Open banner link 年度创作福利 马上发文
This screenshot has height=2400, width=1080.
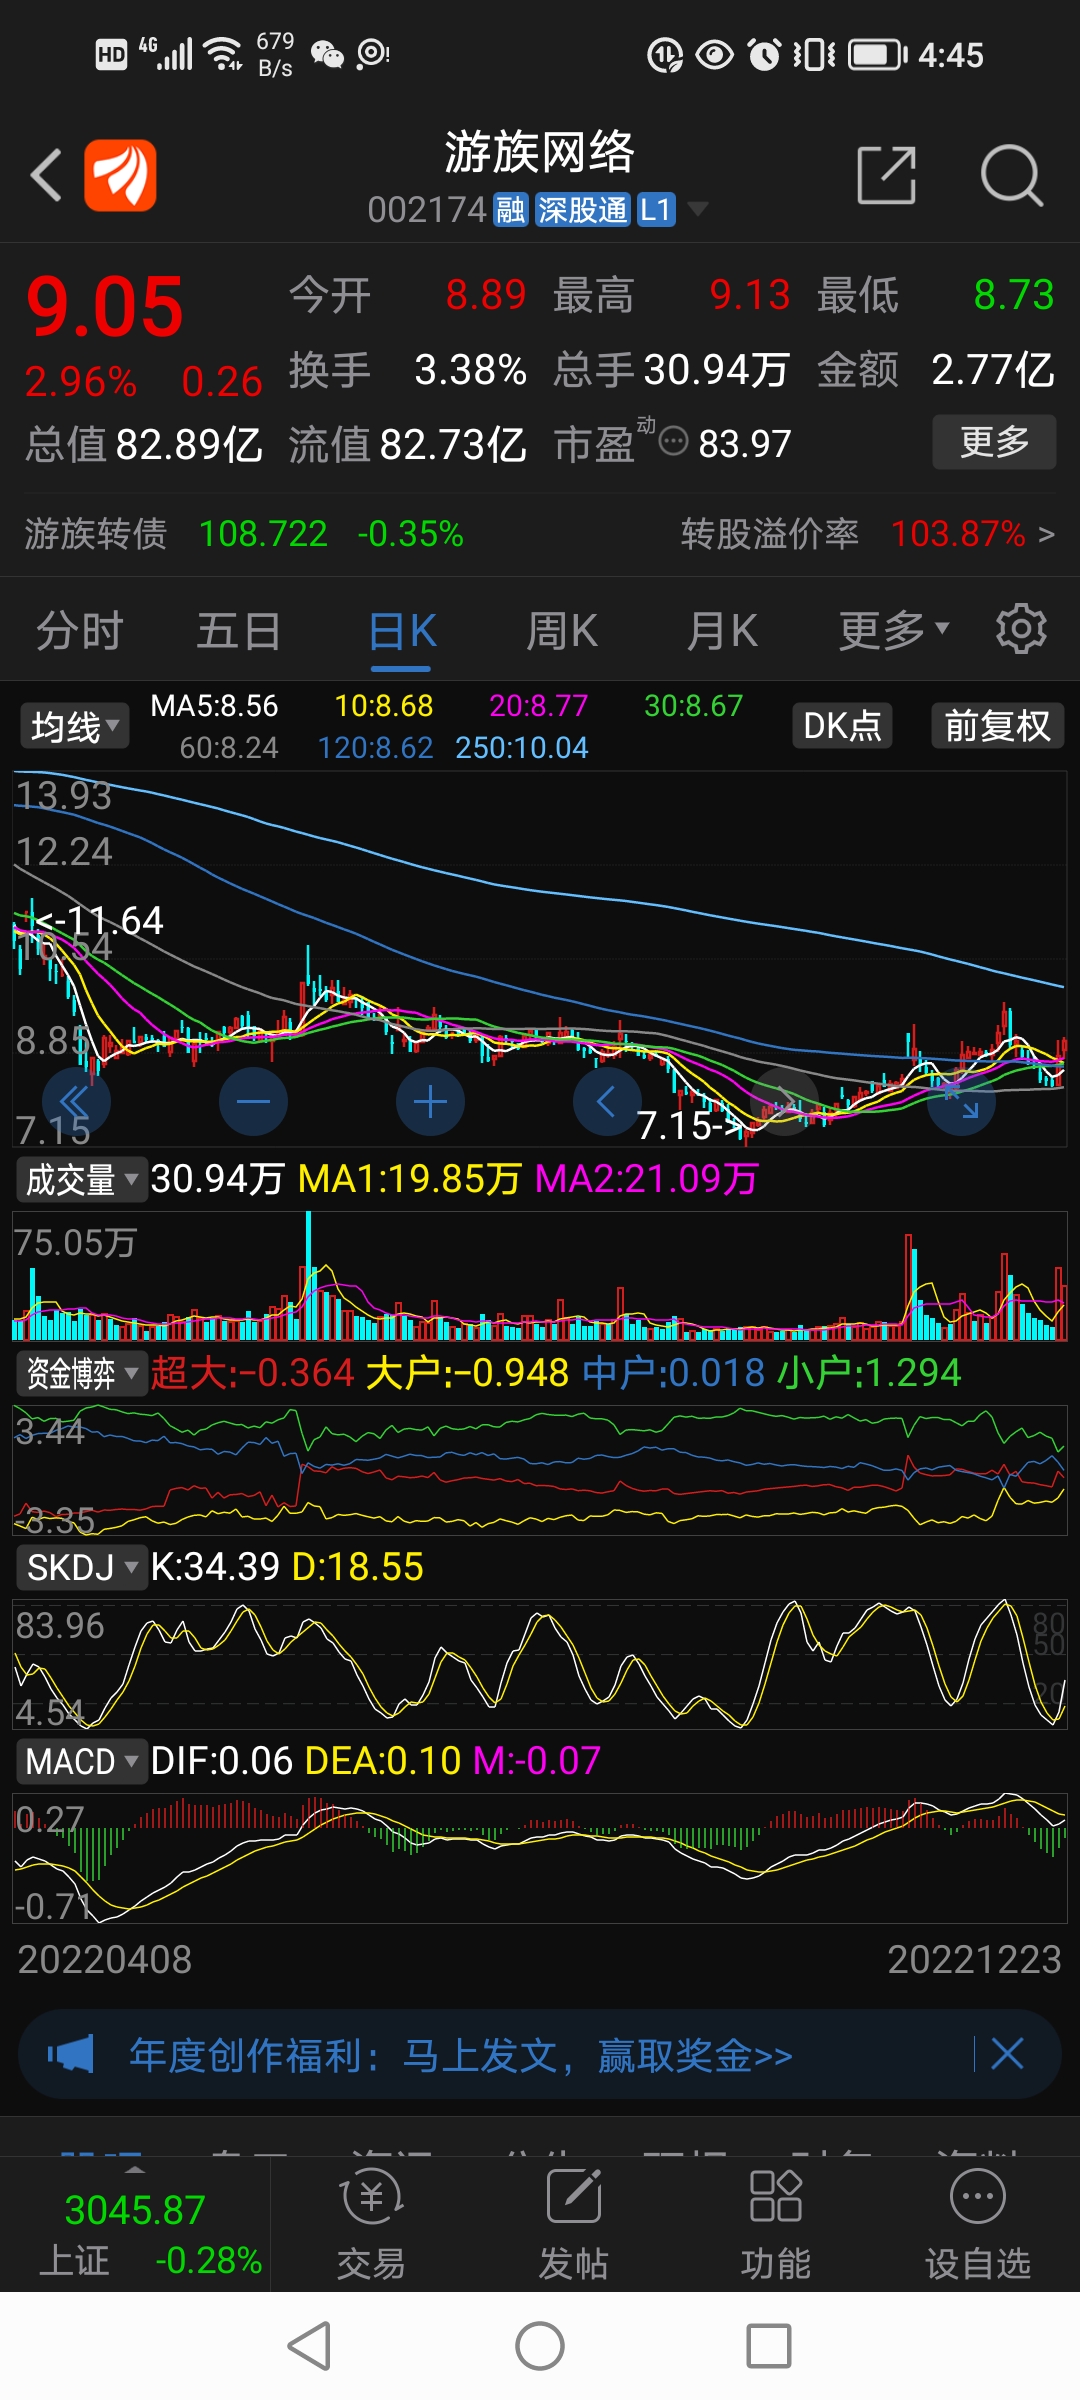click(461, 2055)
